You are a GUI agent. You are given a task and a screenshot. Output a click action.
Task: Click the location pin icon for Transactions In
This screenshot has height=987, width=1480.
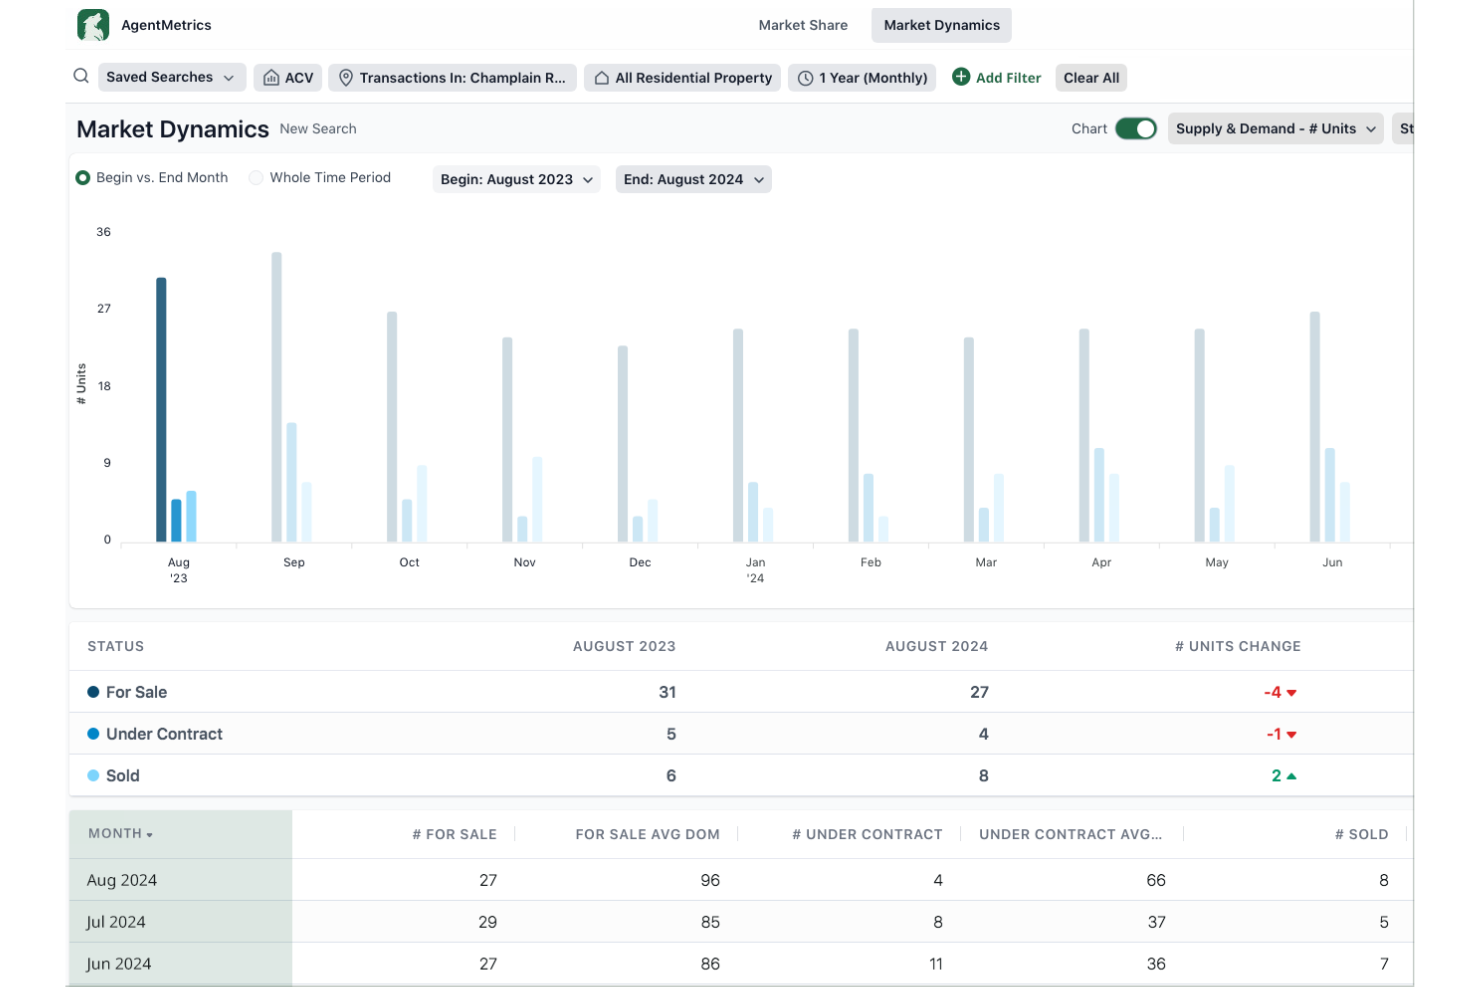[346, 78]
